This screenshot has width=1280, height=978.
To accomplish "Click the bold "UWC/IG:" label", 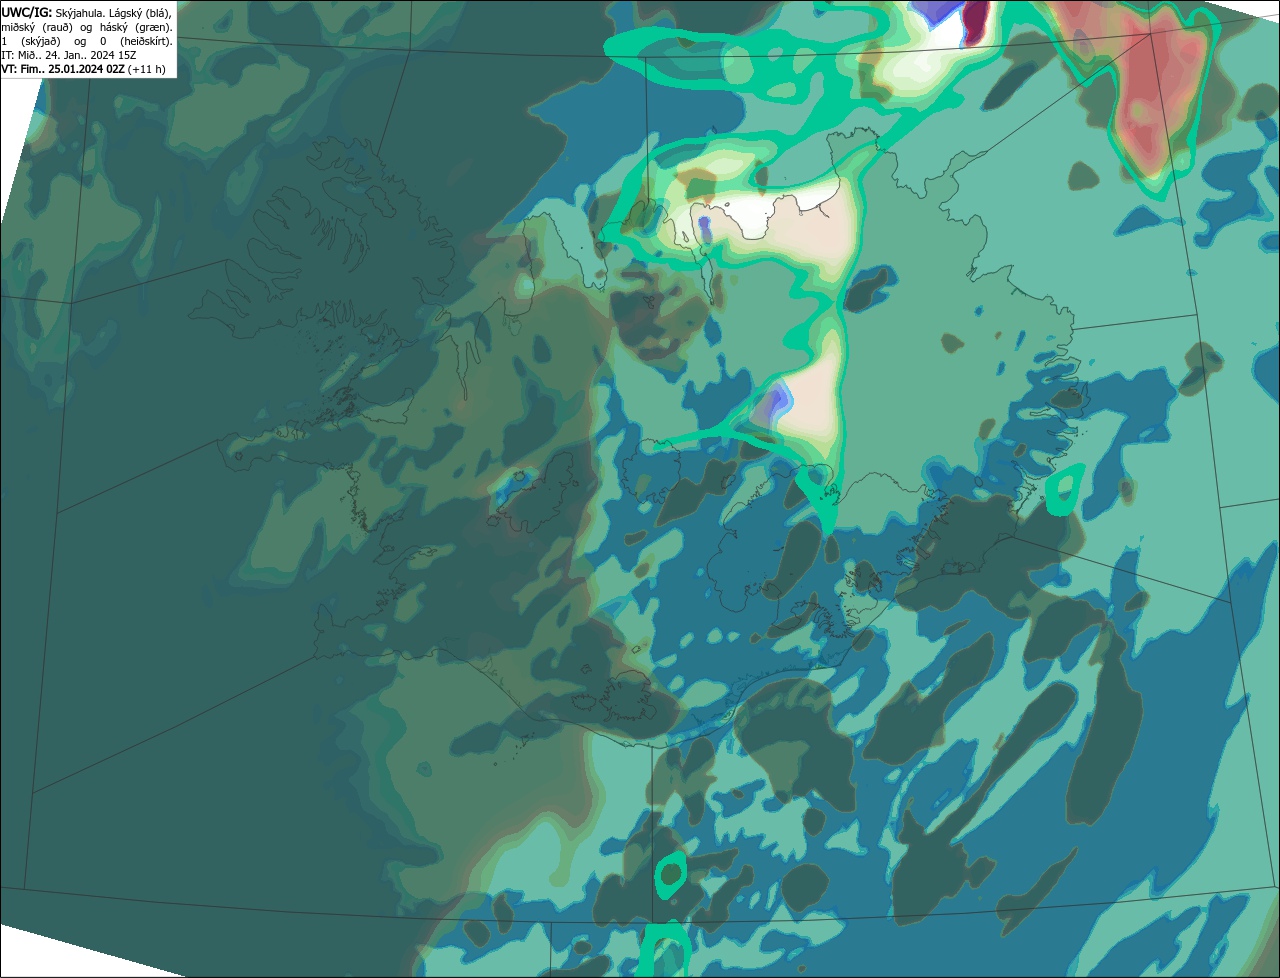I will (x=27, y=13).
